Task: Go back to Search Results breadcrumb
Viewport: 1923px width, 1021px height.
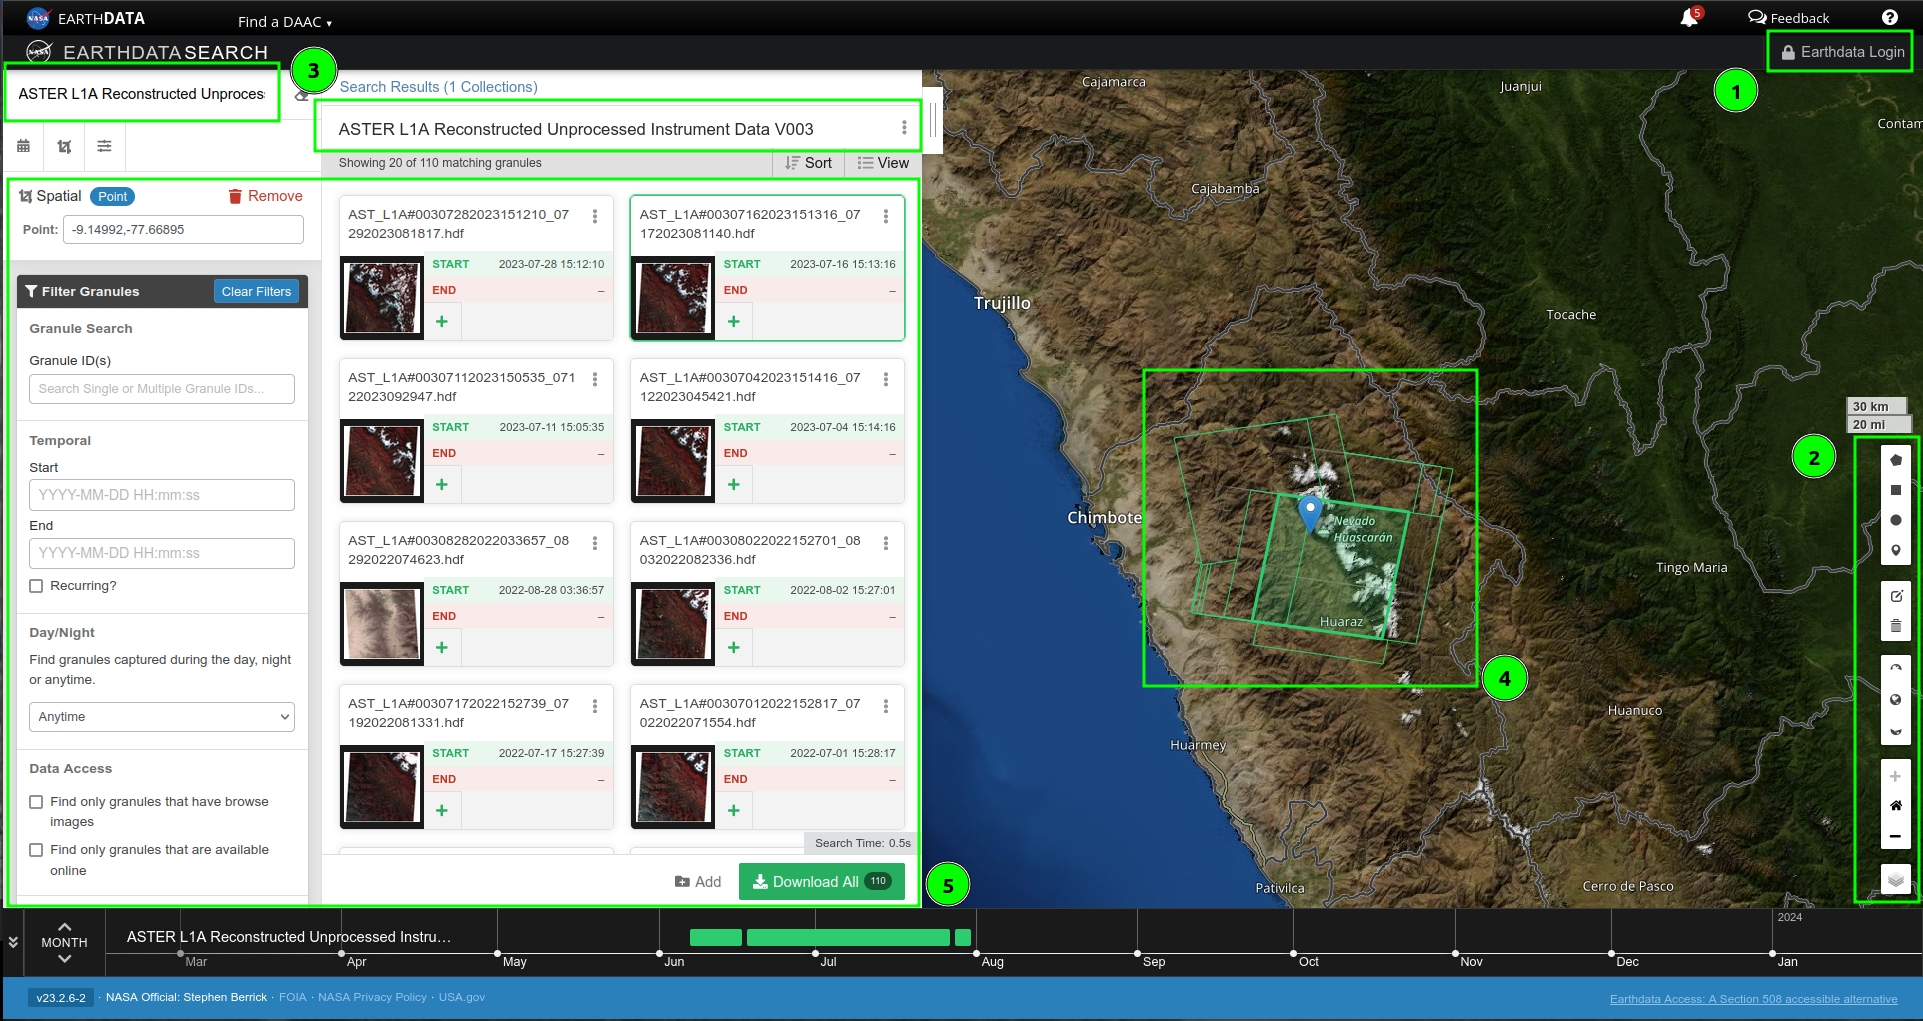Action: (x=438, y=87)
